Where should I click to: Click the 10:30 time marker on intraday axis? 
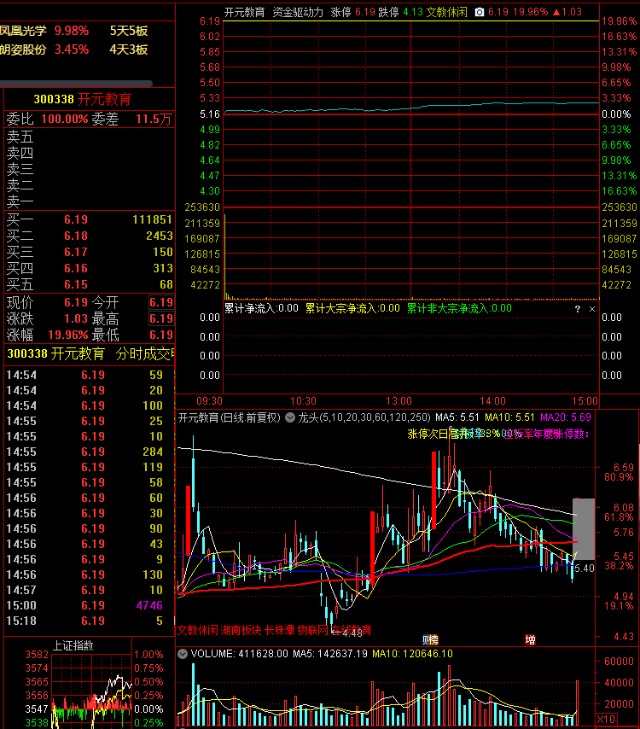pyautogui.click(x=303, y=401)
